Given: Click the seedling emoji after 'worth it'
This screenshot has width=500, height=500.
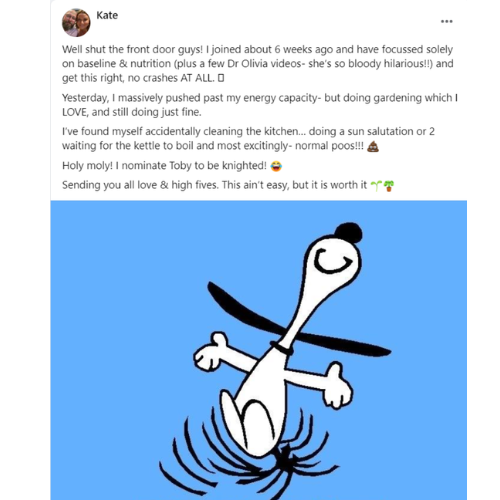Looking at the screenshot, I should [x=376, y=185].
